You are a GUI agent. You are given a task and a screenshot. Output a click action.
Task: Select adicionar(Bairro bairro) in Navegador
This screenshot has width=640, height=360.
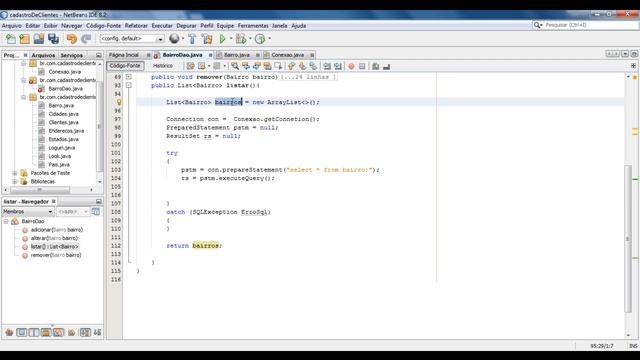57,230
